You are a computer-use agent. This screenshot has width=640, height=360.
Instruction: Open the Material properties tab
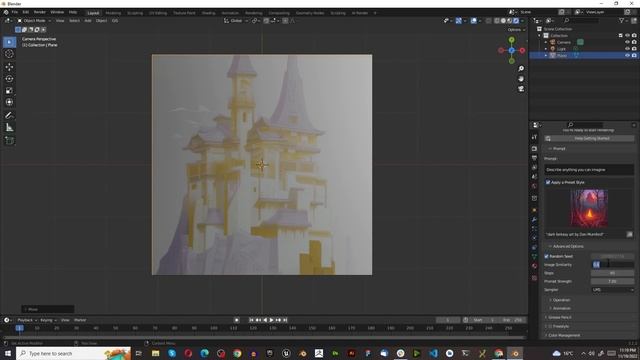pyautogui.click(x=534, y=266)
